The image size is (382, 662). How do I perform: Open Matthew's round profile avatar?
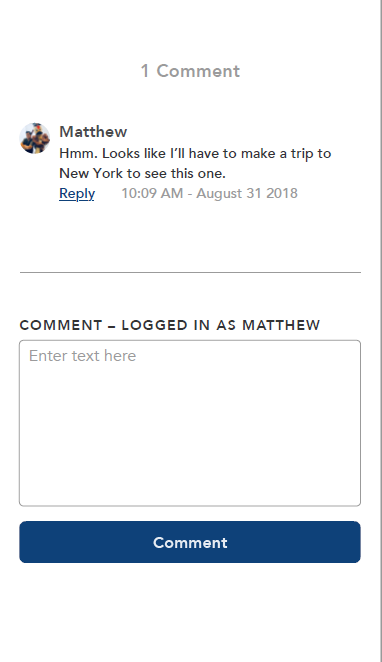[35, 138]
